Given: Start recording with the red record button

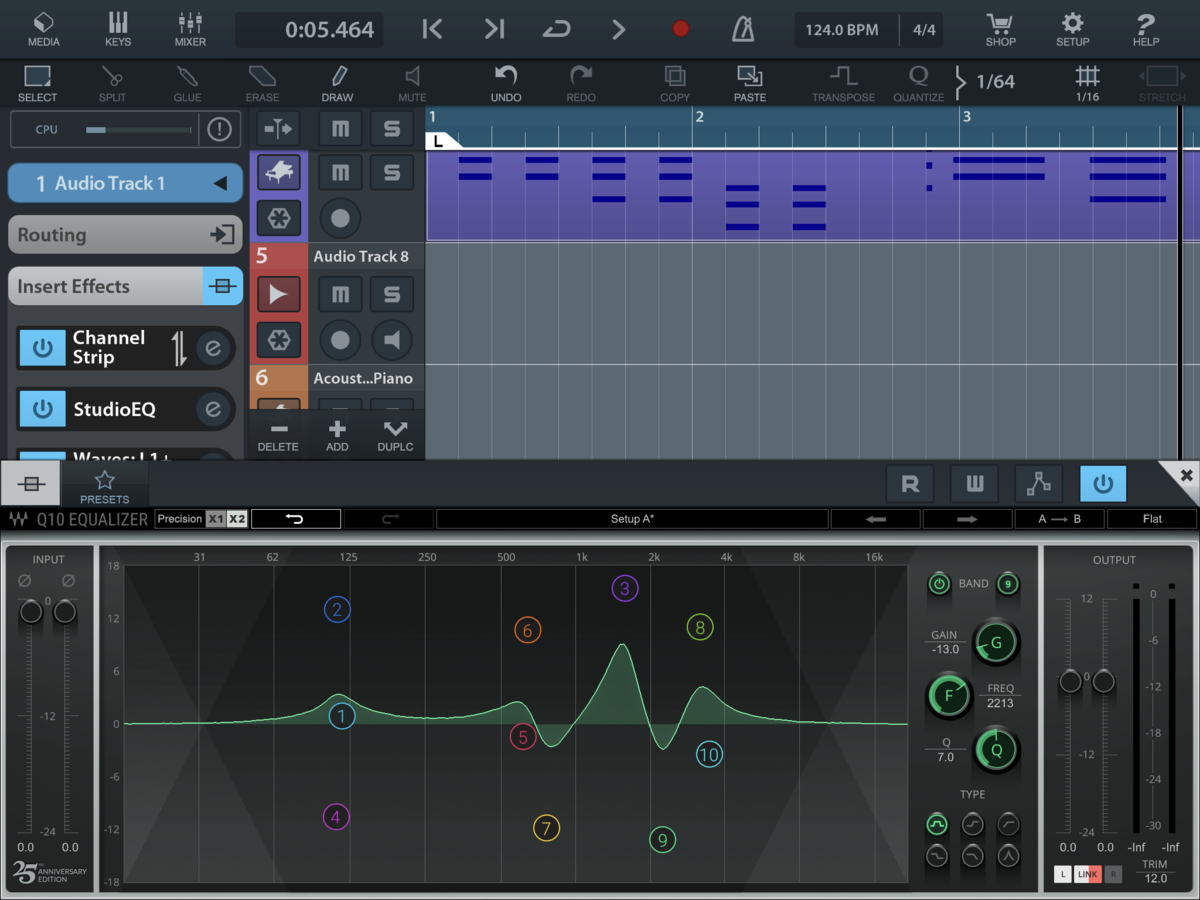Looking at the screenshot, I should click(x=681, y=29).
